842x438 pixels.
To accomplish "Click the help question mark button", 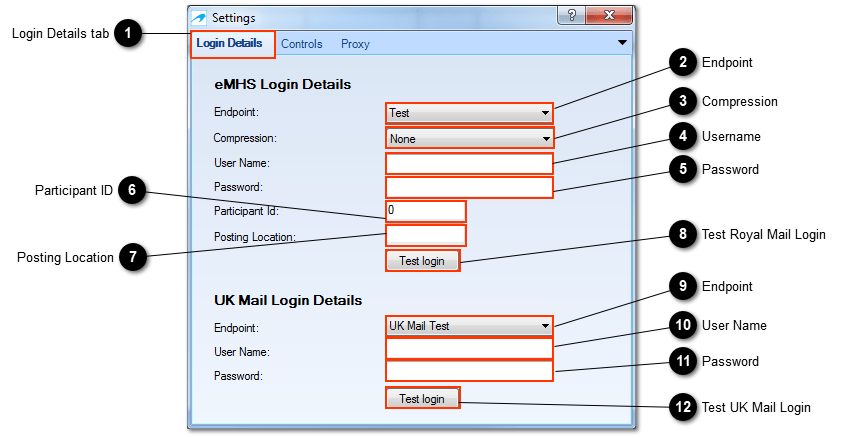I will pyautogui.click(x=572, y=15).
